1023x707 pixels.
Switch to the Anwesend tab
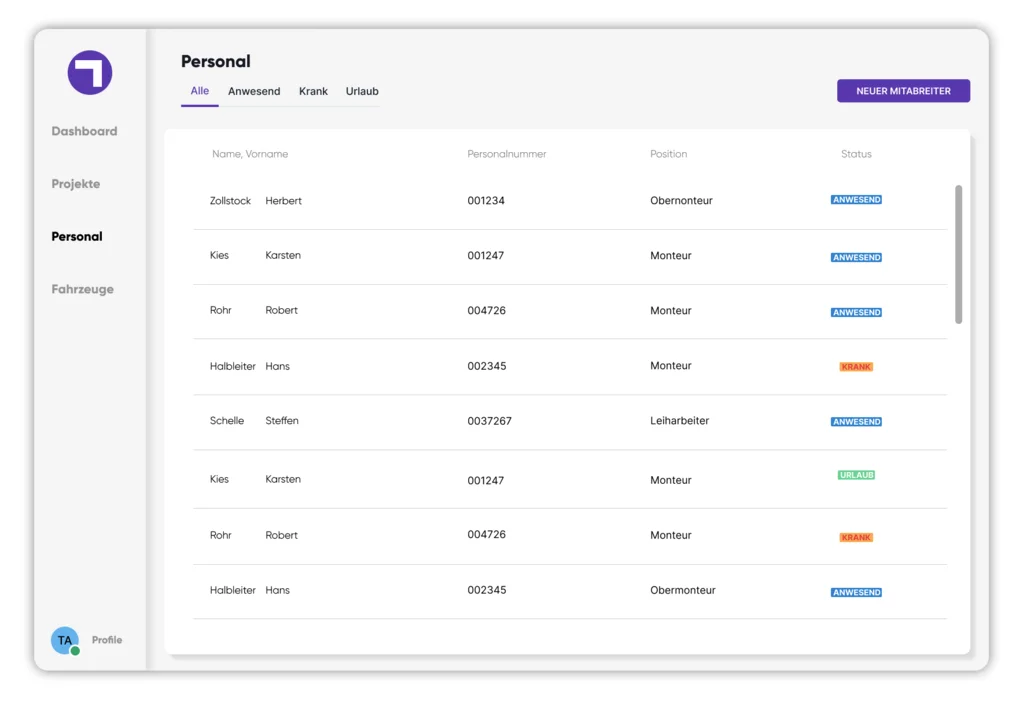tap(254, 91)
